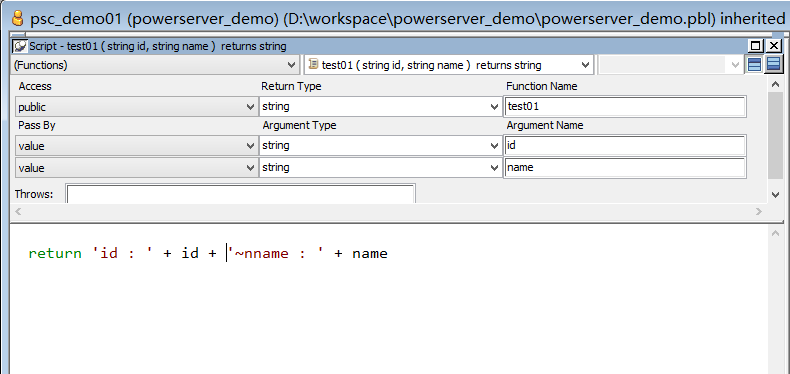Click the Throws input field

tap(241, 194)
